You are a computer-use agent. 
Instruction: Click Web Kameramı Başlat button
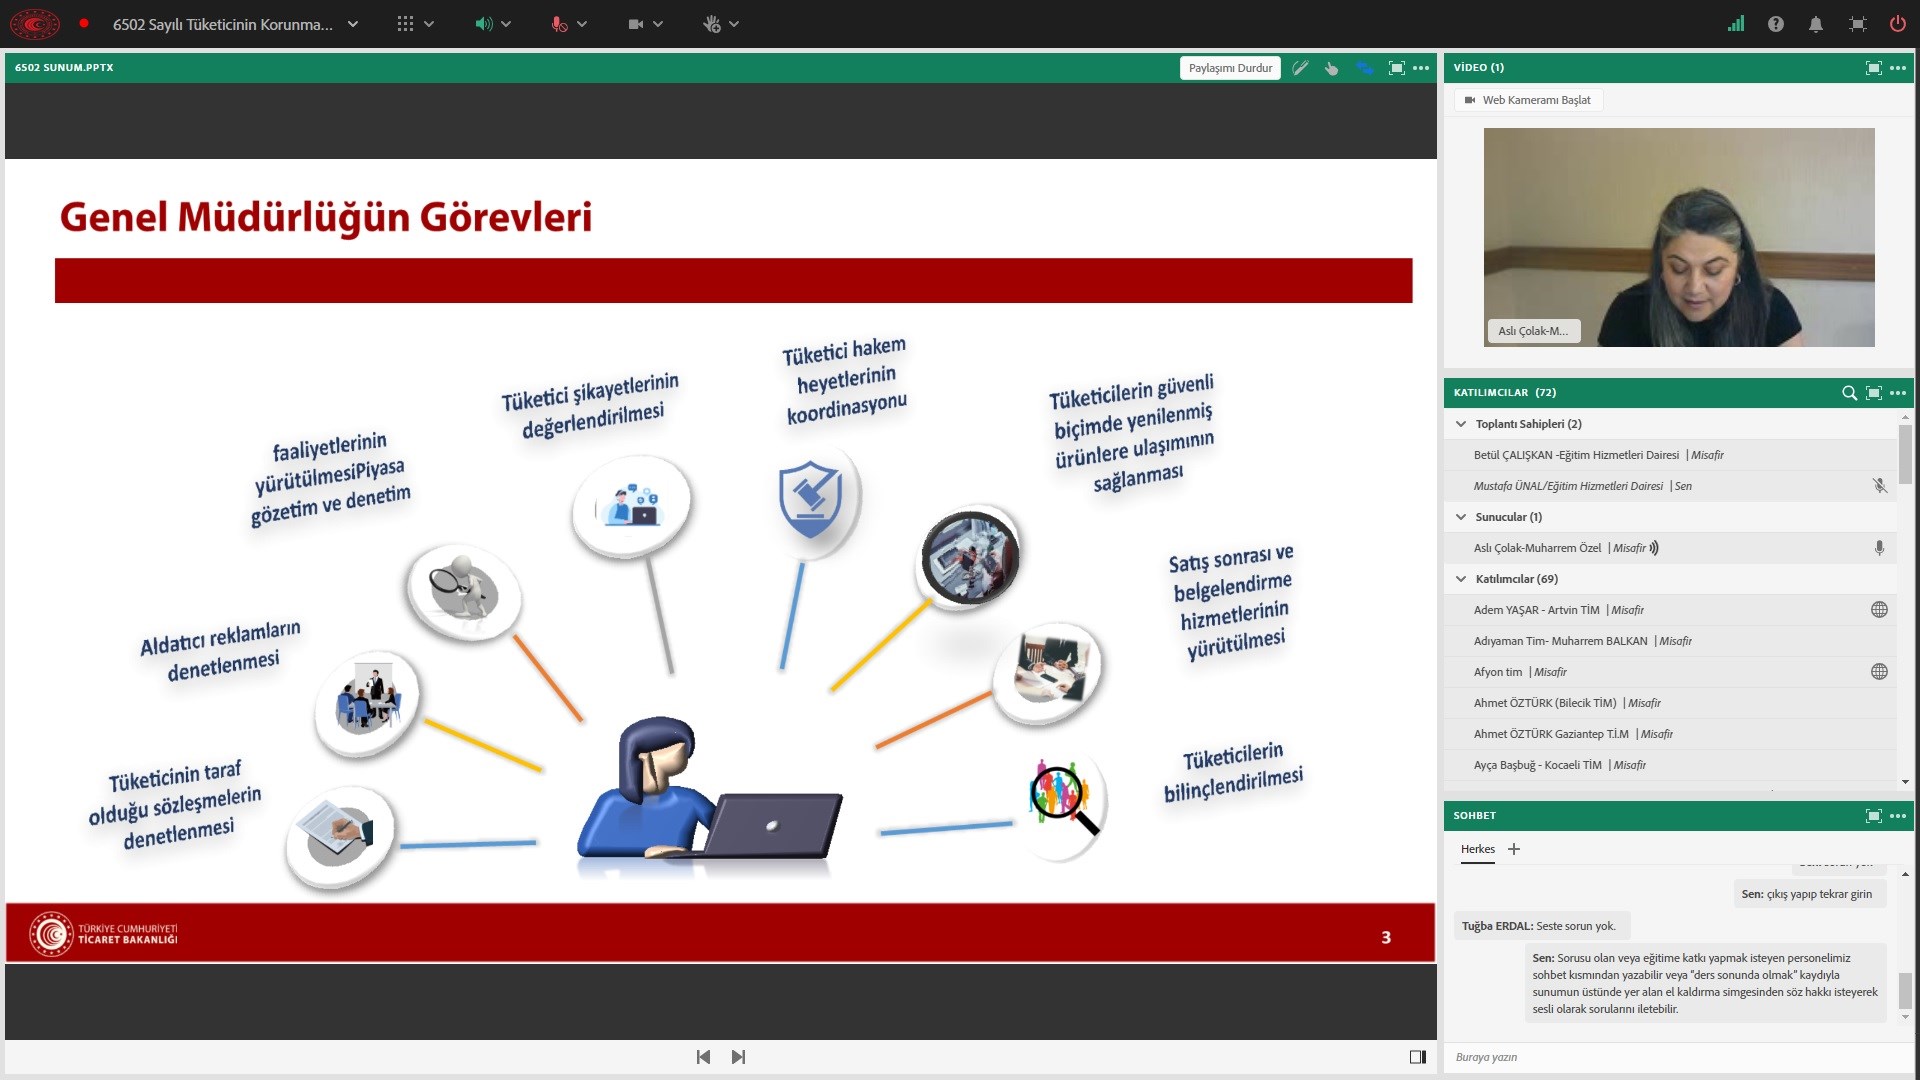click(1527, 100)
